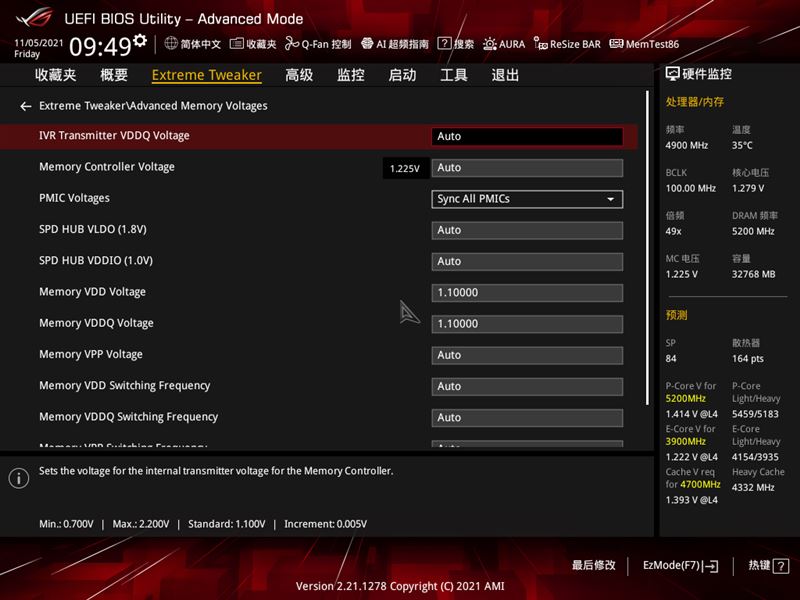Open 热键 hotkeys help
The width and height of the screenshot is (800, 600).
click(768, 565)
